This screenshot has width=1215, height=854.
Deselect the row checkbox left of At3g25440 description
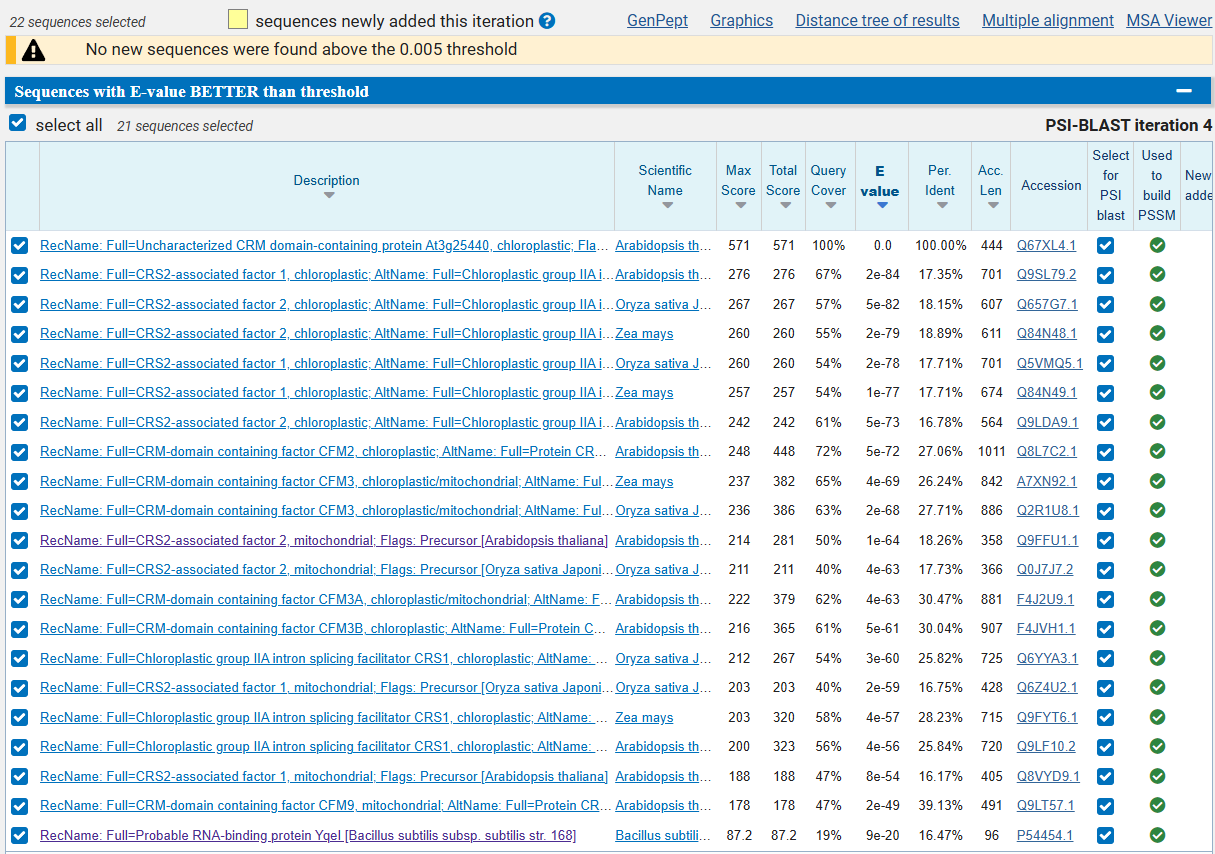[20, 245]
